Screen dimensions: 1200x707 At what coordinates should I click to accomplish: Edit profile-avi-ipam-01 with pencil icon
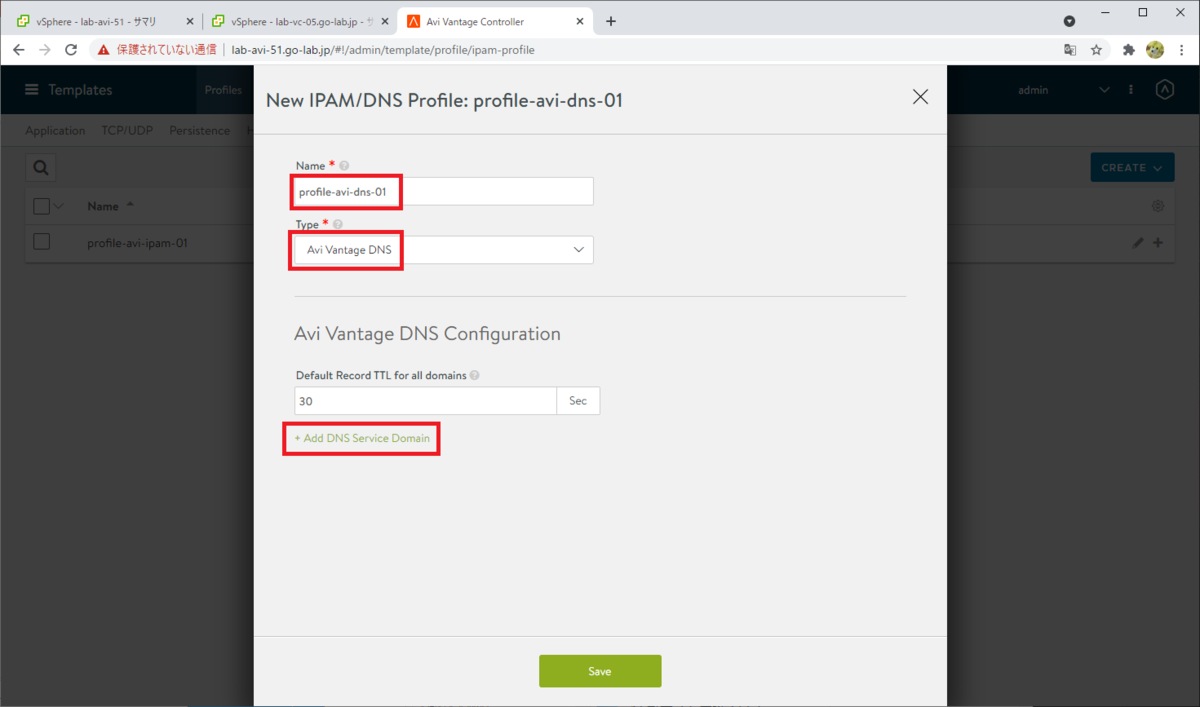click(x=1138, y=242)
